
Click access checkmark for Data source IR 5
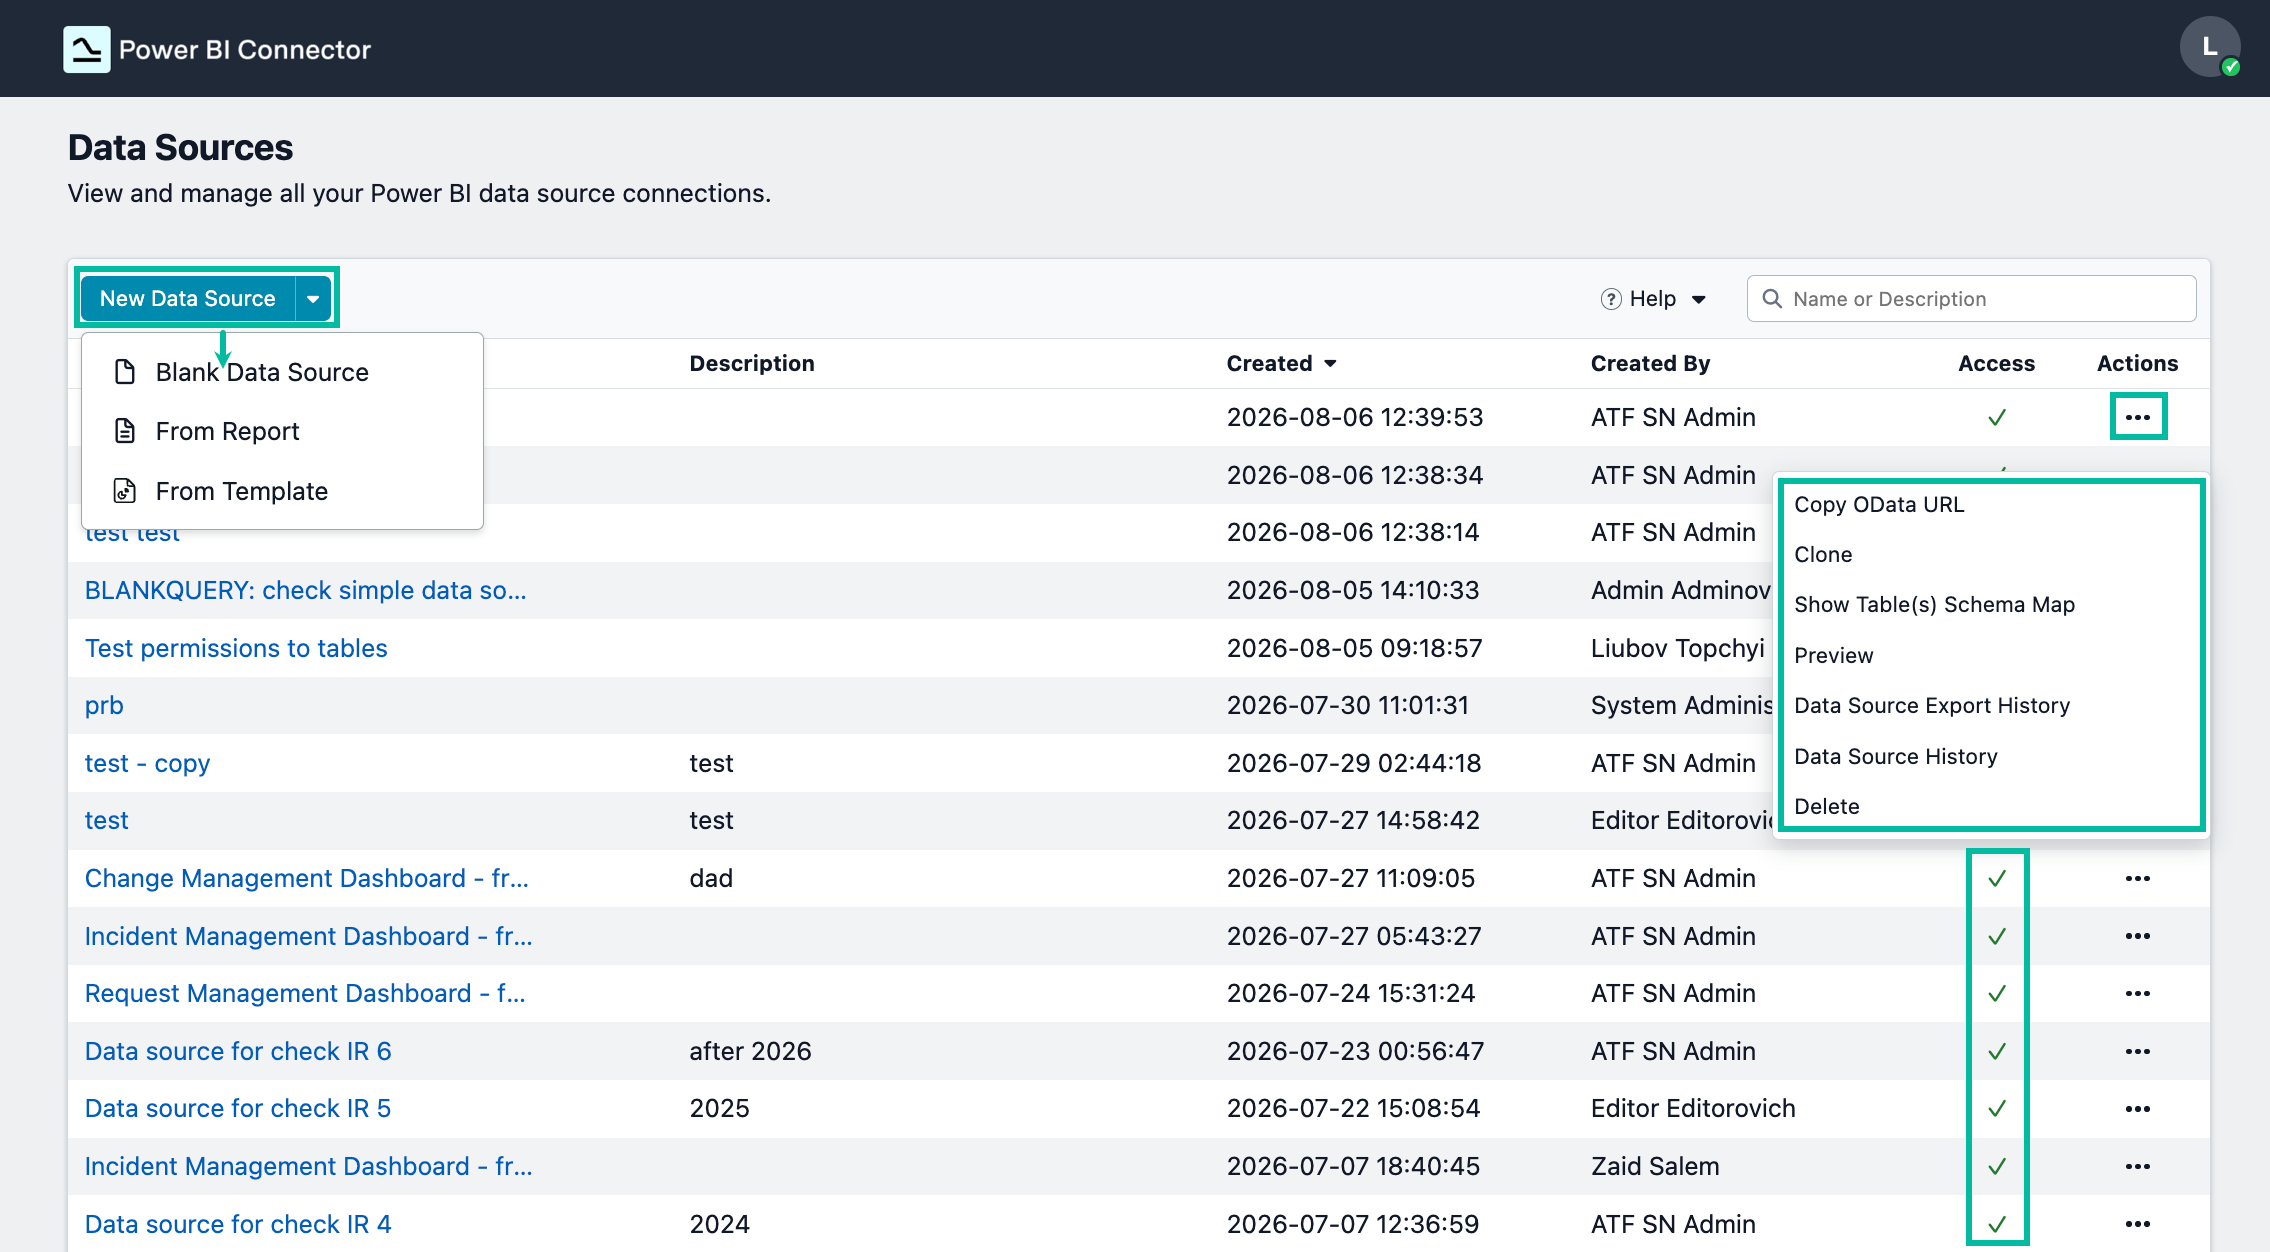coord(1997,1108)
